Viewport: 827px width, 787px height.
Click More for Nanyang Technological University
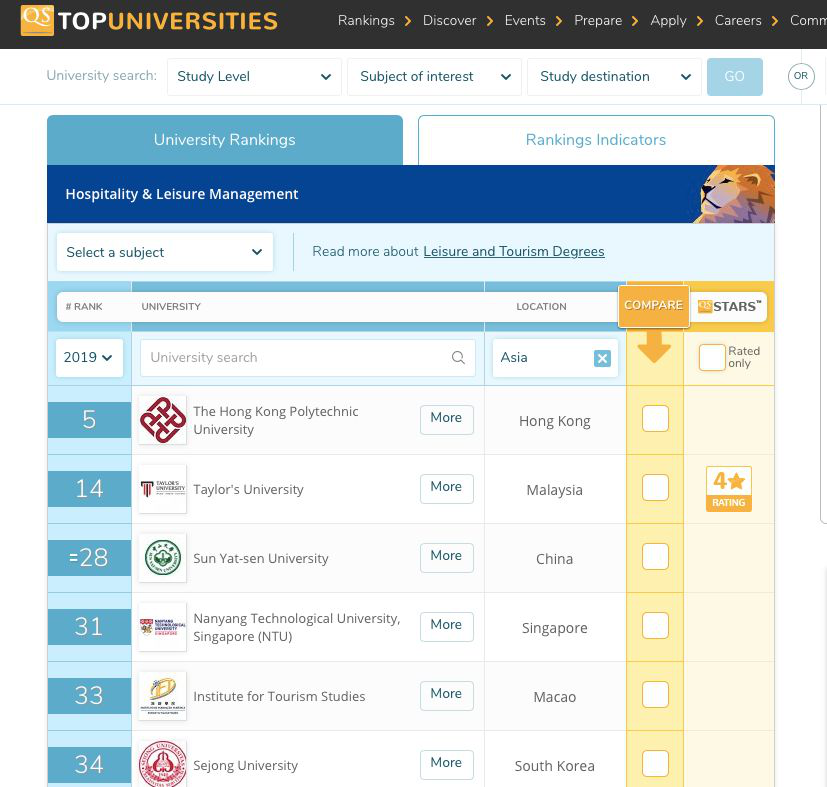coord(447,627)
